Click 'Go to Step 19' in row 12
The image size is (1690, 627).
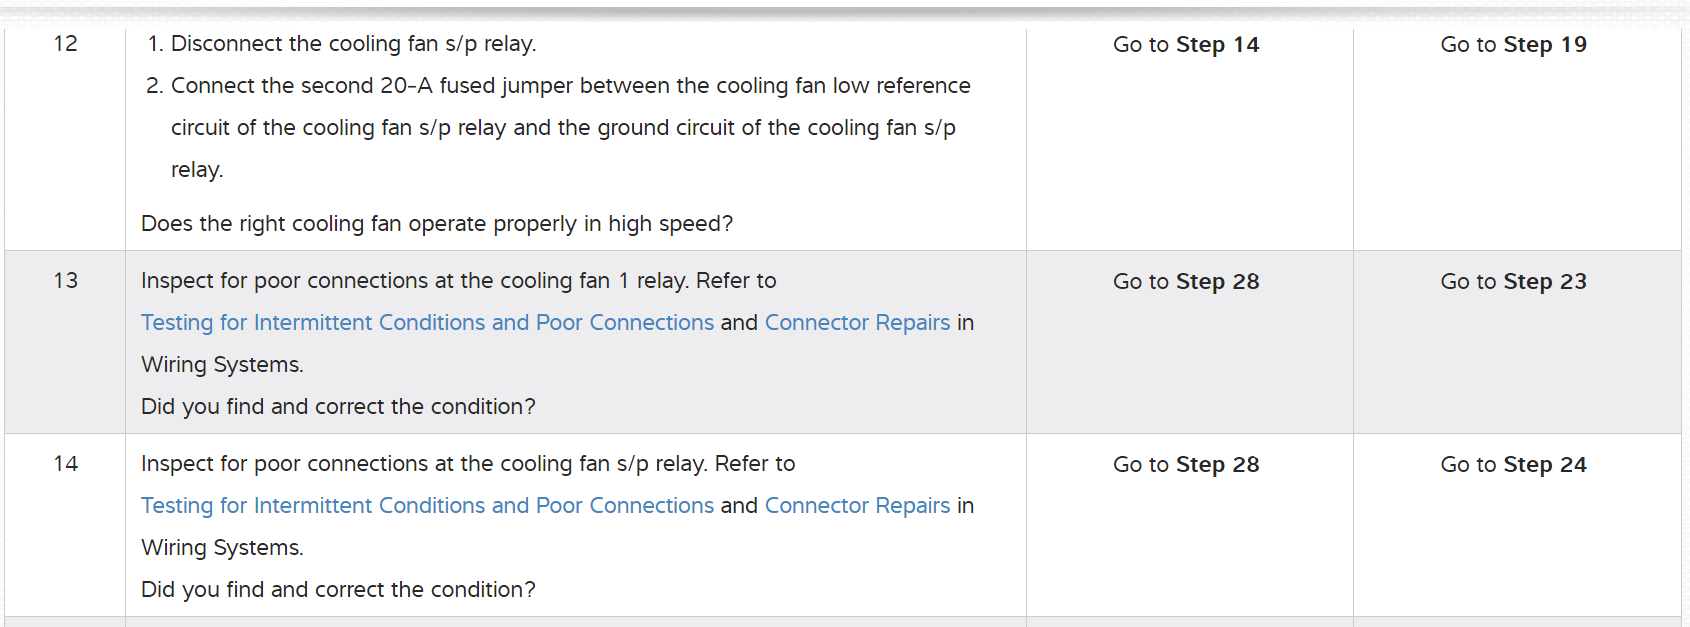1513,45
